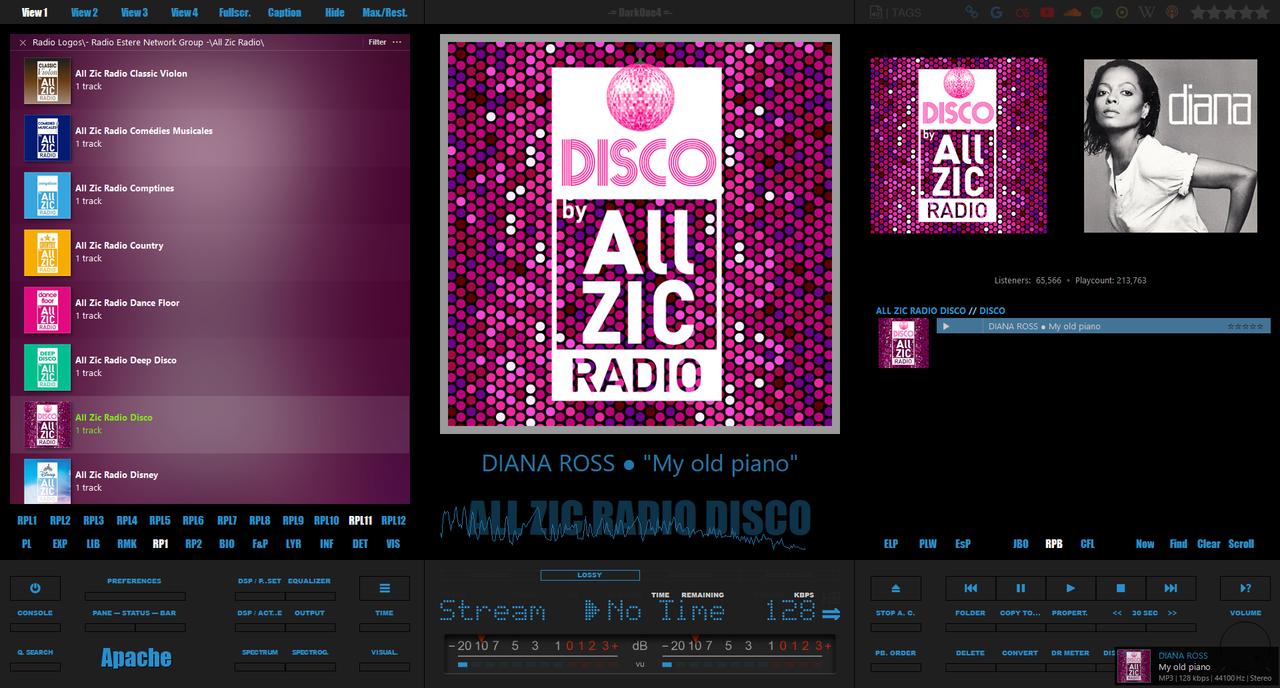Click the yellow circular disc icon

1122,12
